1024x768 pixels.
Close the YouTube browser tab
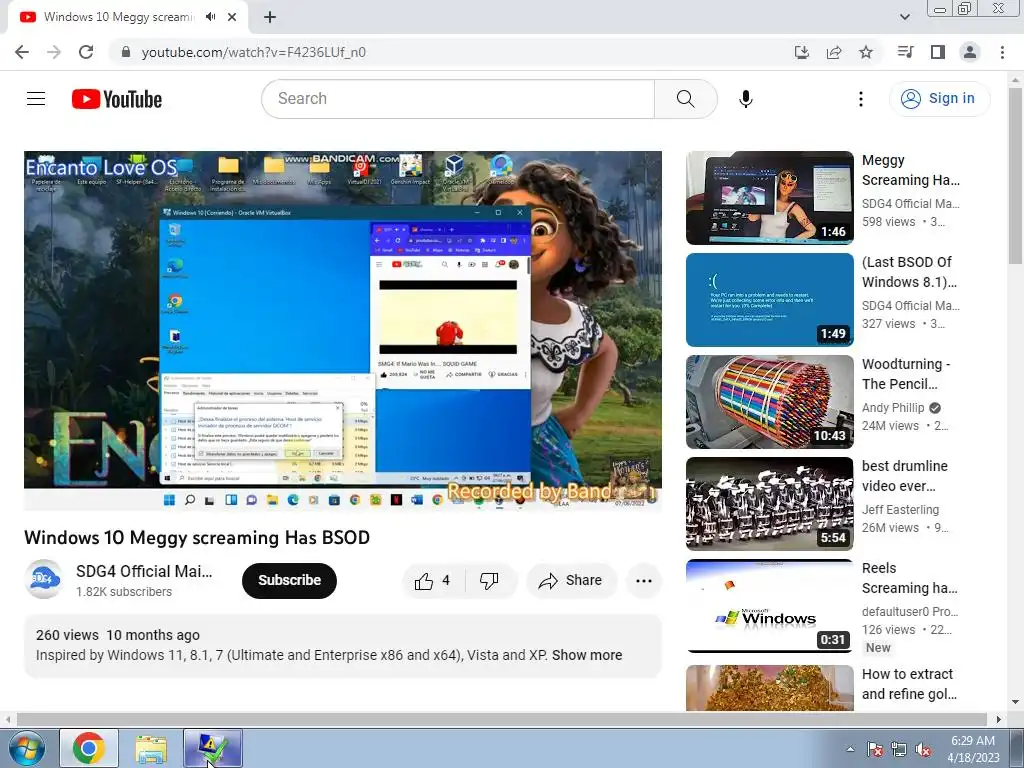click(232, 17)
